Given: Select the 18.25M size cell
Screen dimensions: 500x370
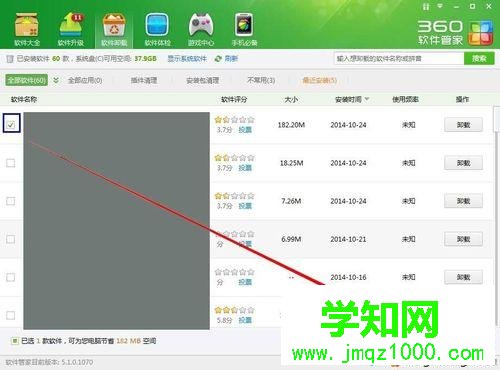Looking at the screenshot, I should (291, 163).
